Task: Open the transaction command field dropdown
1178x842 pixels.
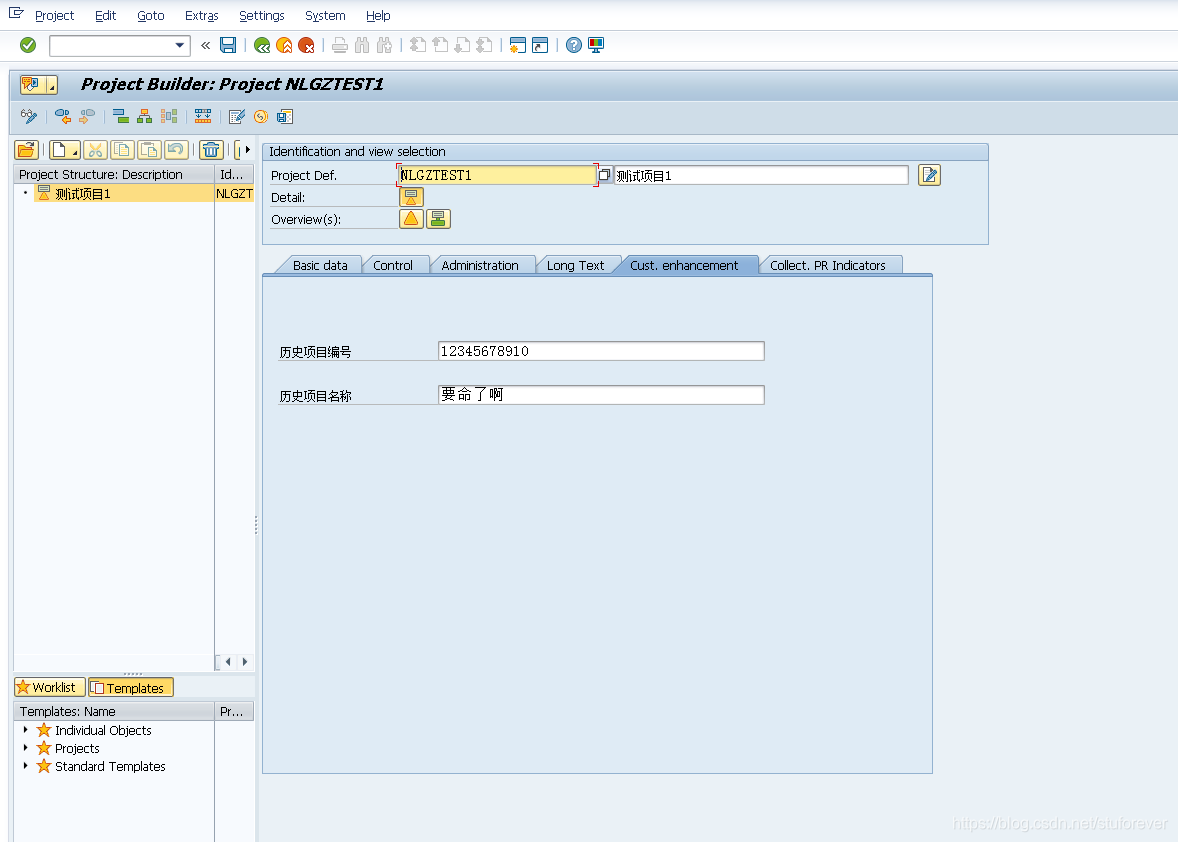Action: [180, 45]
